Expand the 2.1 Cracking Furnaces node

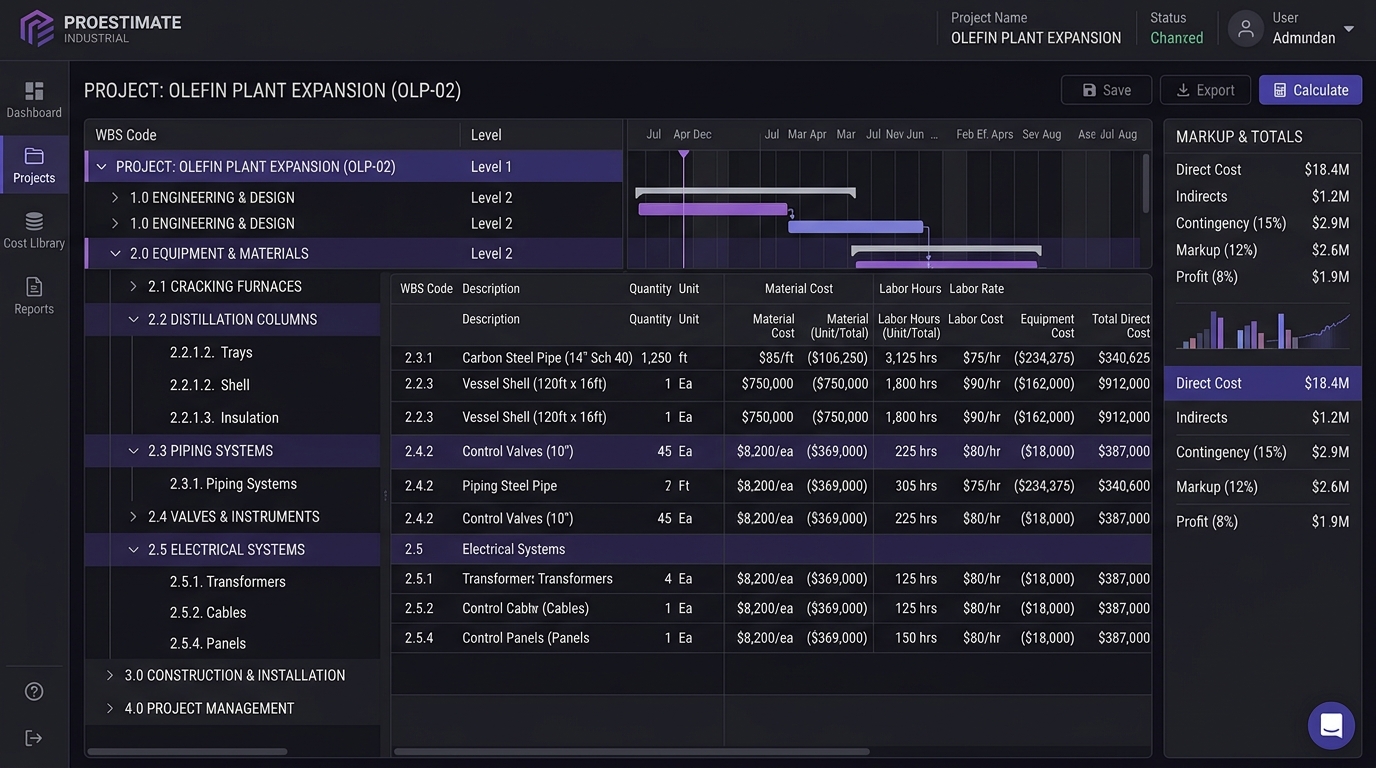pos(133,287)
